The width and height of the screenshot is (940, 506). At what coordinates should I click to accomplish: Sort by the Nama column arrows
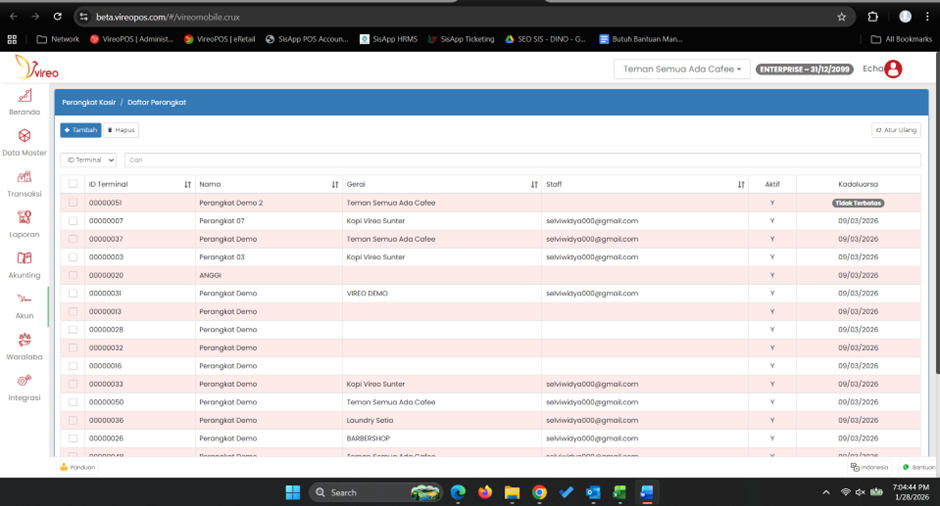tap(335, 184)
